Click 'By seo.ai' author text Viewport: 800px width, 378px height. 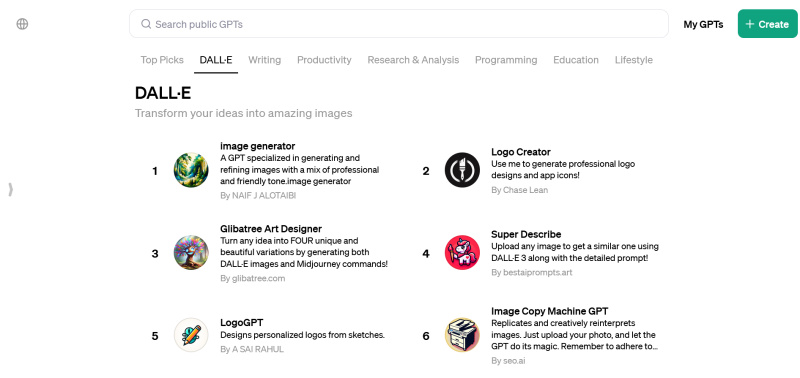[x=508, y=361]
